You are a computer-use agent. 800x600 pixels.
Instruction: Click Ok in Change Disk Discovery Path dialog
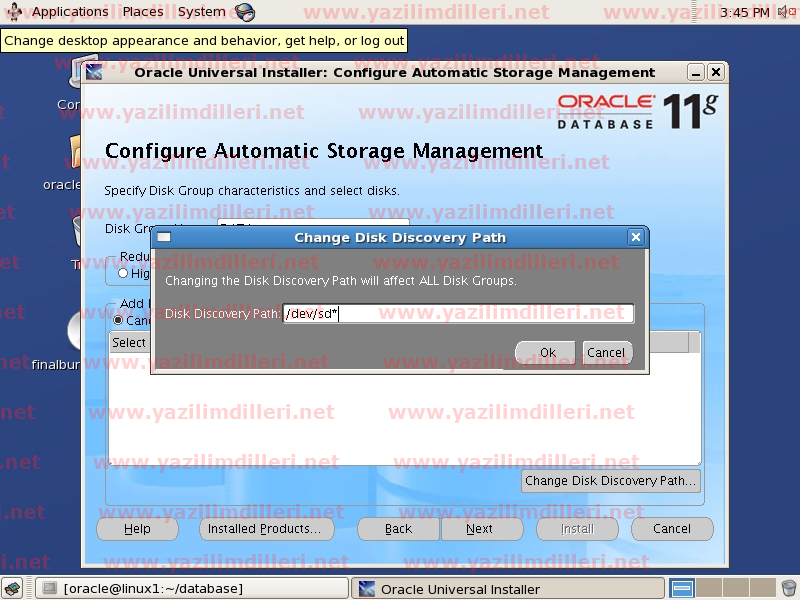pos(547,352)
